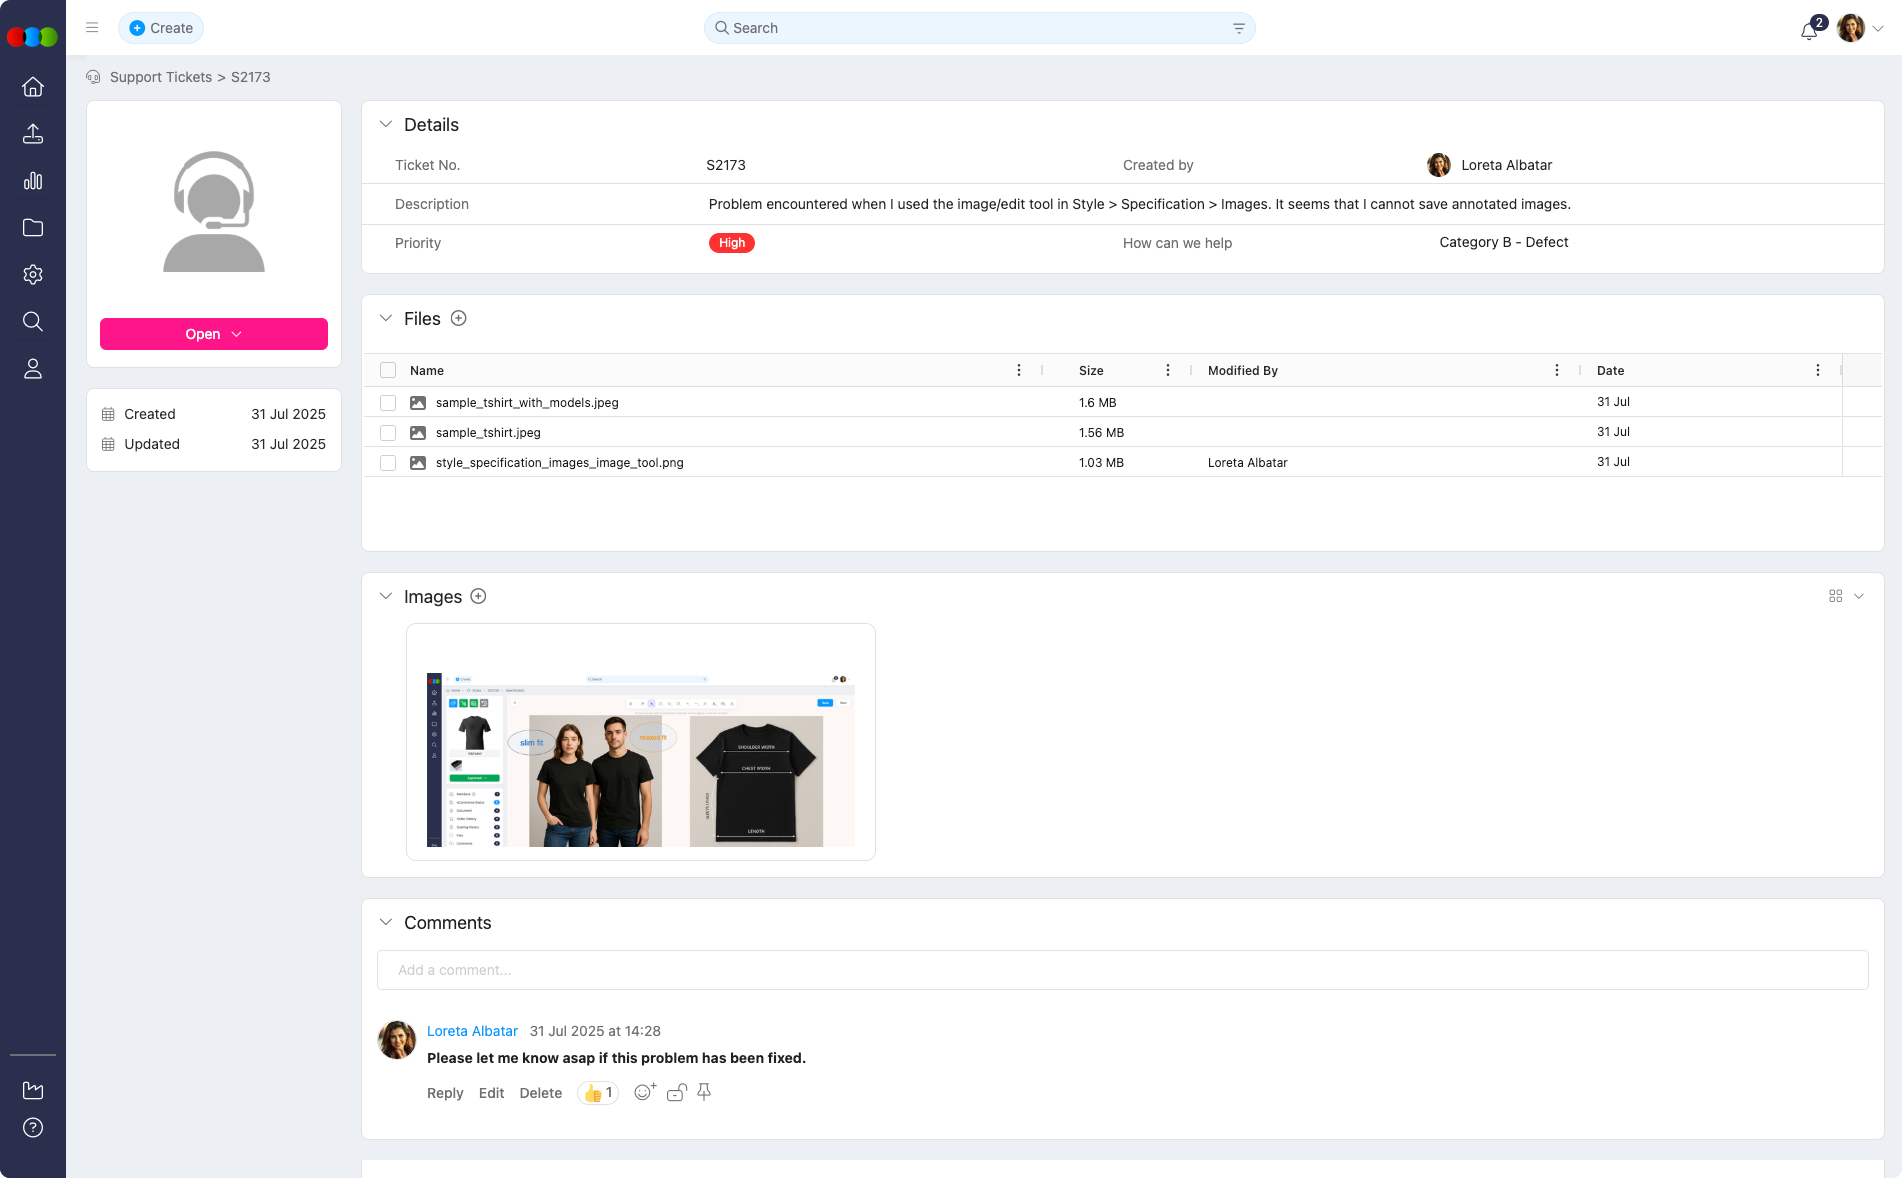Open the analytics bar chart icon

[33, 181]
